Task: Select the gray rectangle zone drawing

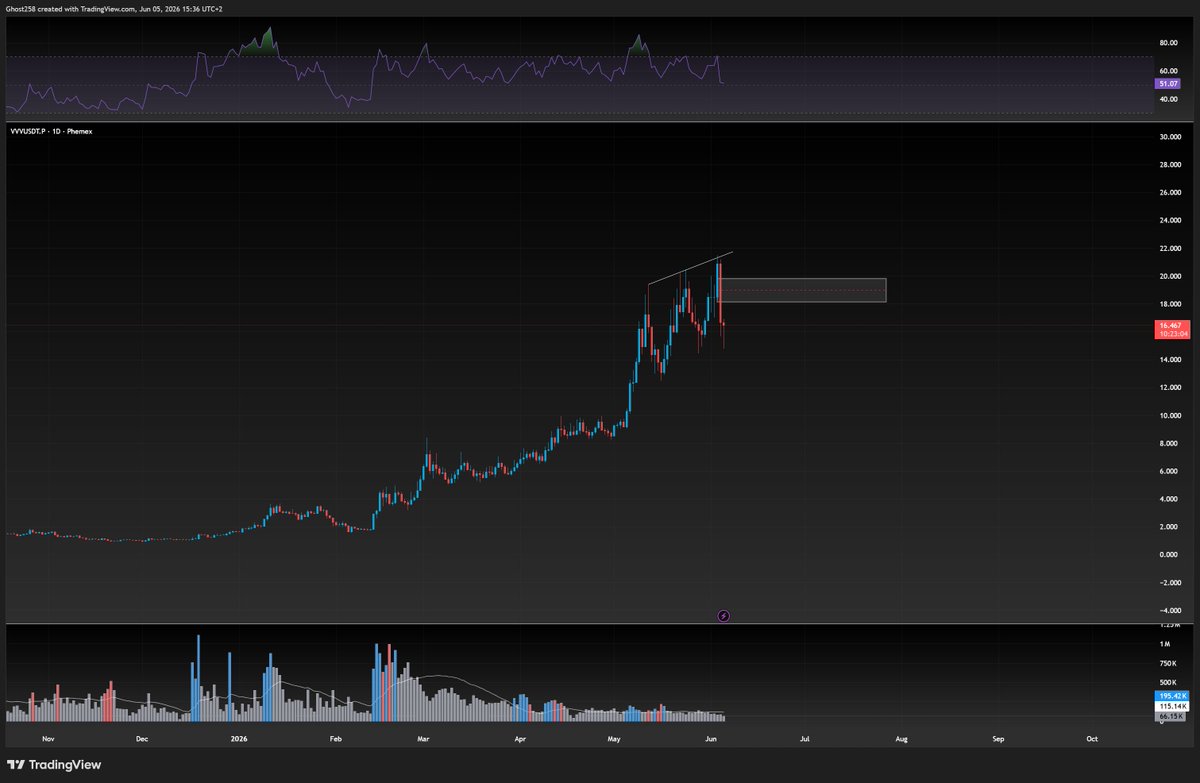Action: pos(802,290)
